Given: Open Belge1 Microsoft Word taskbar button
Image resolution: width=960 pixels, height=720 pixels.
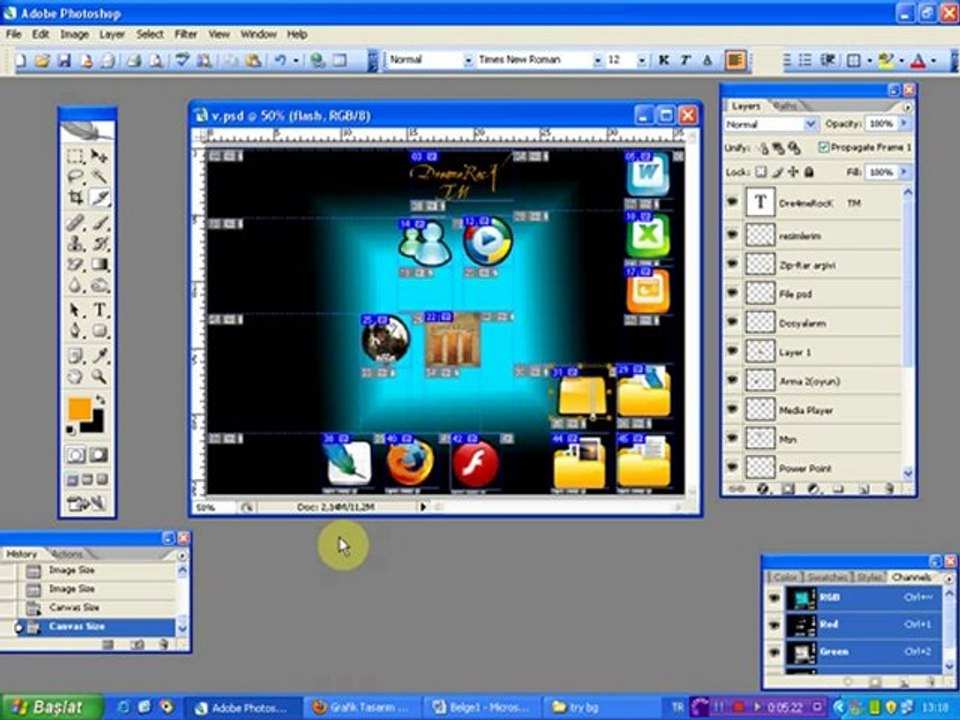Looking at the screenshot, I should coord(481,707).
